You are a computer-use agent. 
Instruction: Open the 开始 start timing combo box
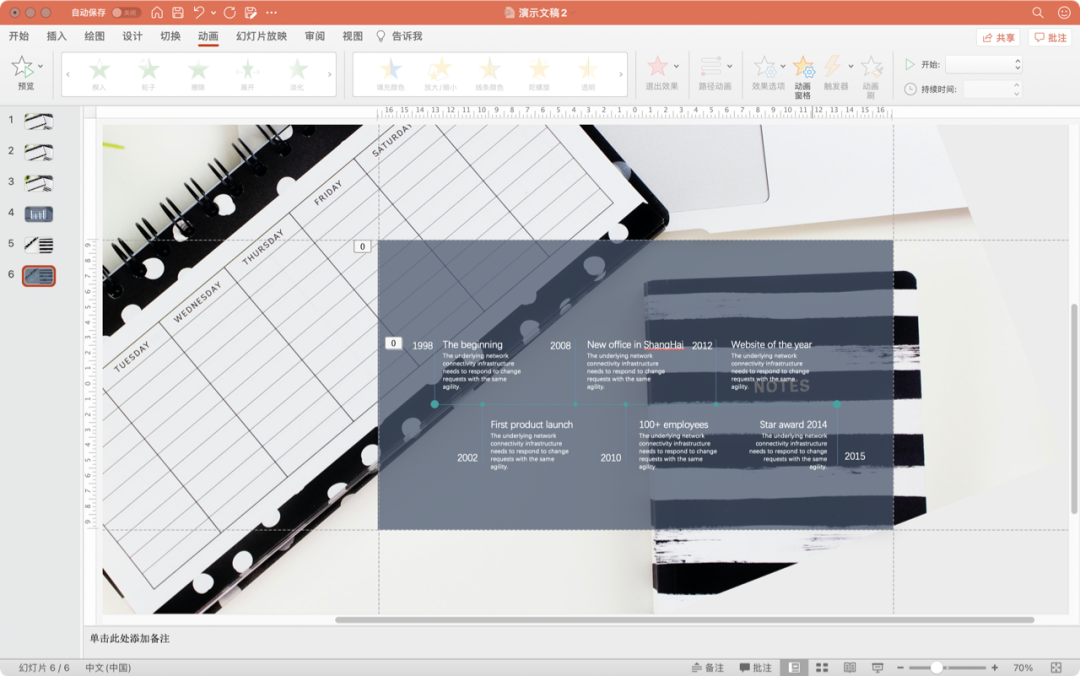(x=984, y=64)
